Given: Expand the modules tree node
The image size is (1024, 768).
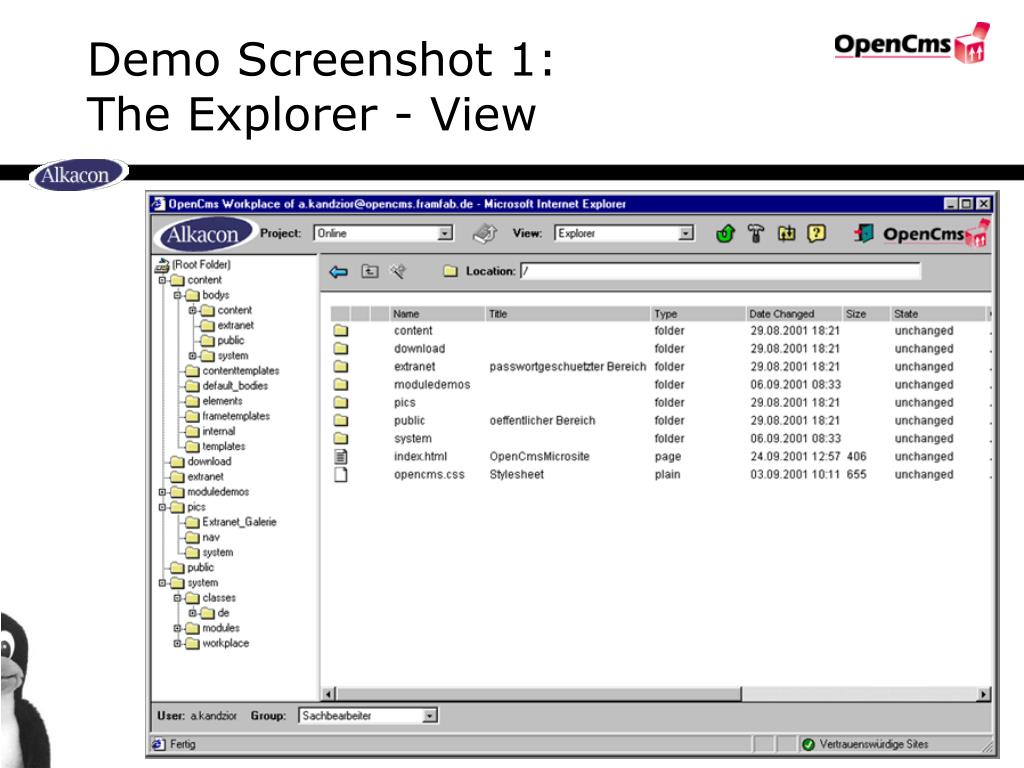Looking at the screenshot, I should tap(177, 628).
